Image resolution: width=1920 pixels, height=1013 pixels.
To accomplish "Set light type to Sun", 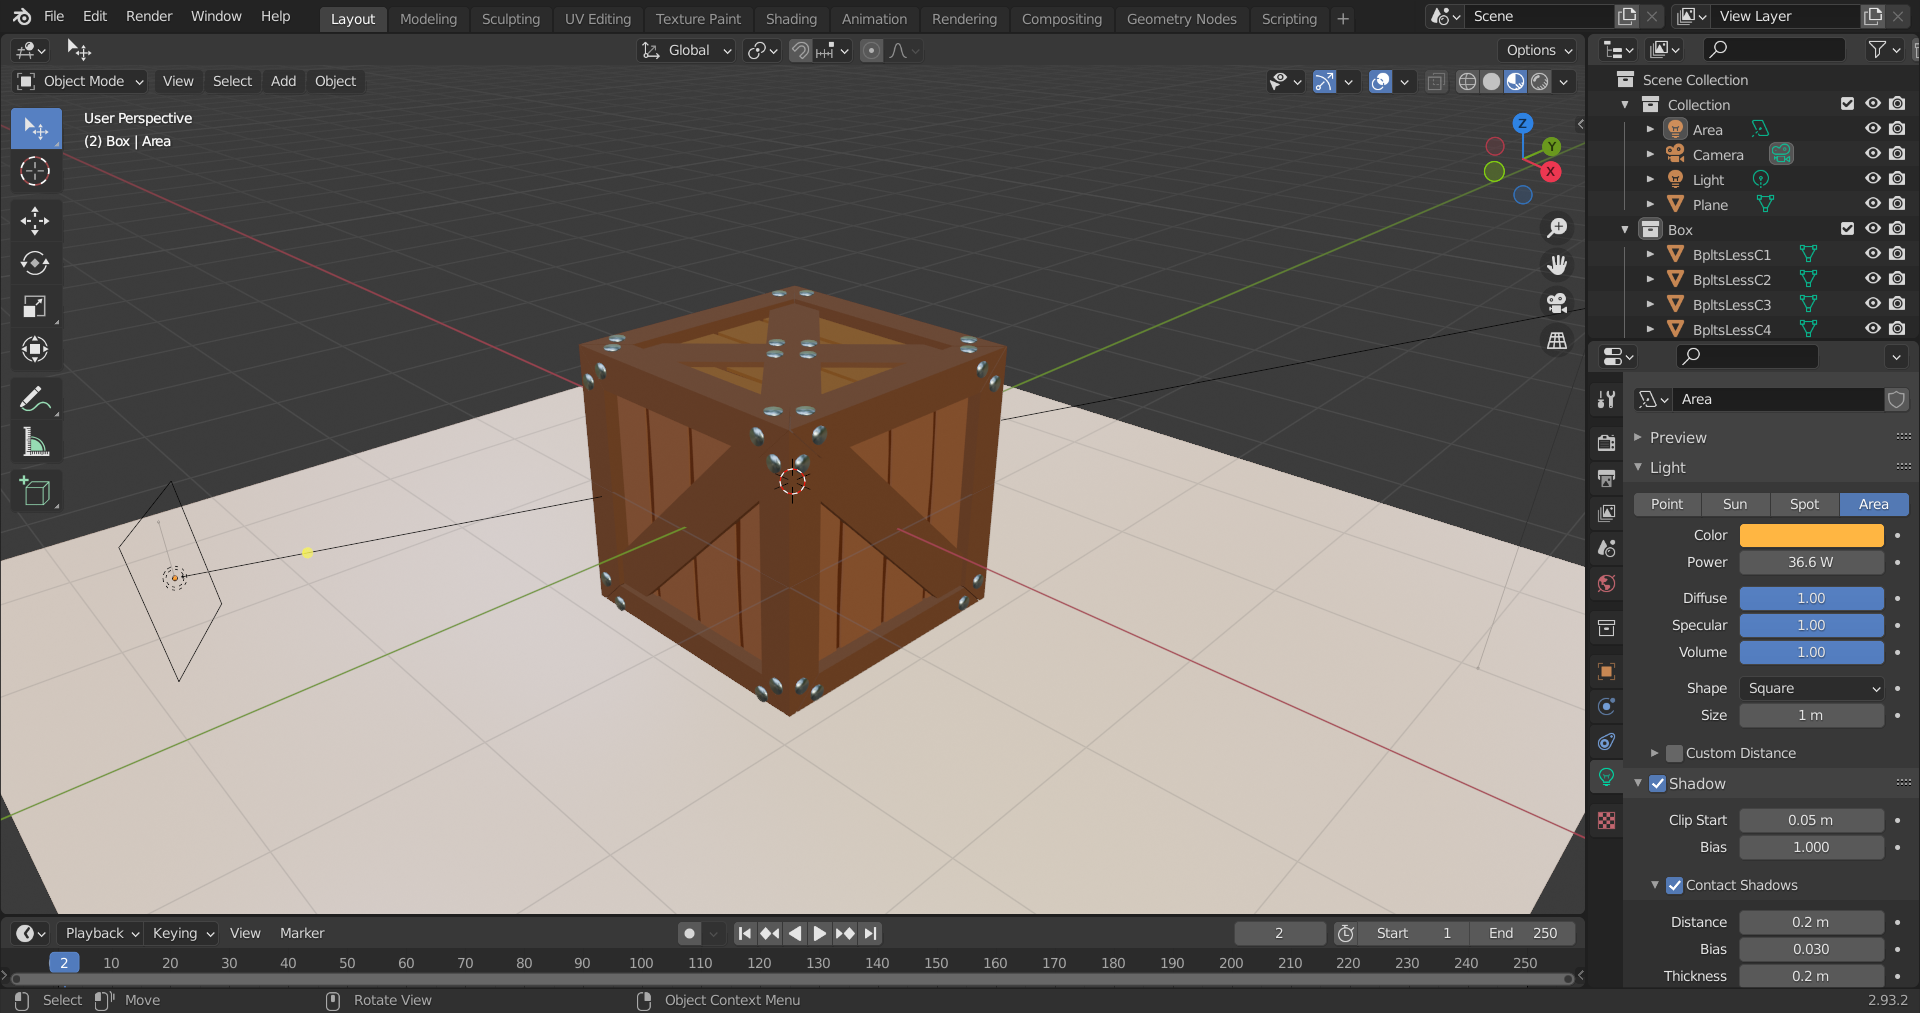I will [1735, 504].
